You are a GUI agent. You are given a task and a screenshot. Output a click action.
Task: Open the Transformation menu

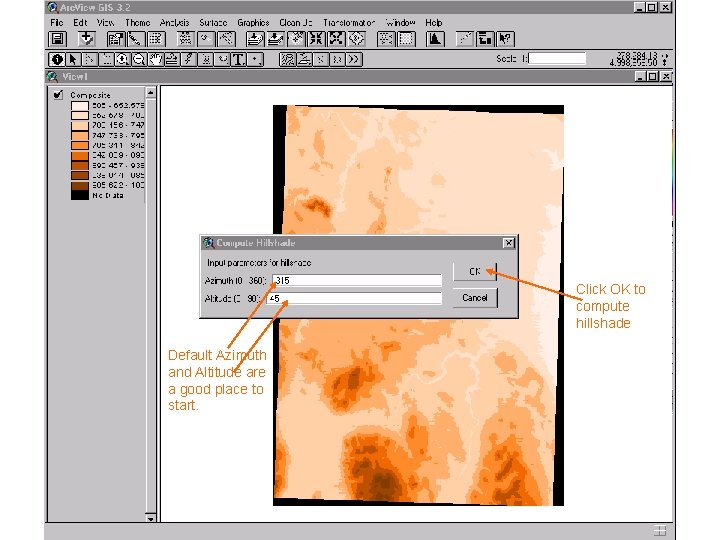coord(349,22)
